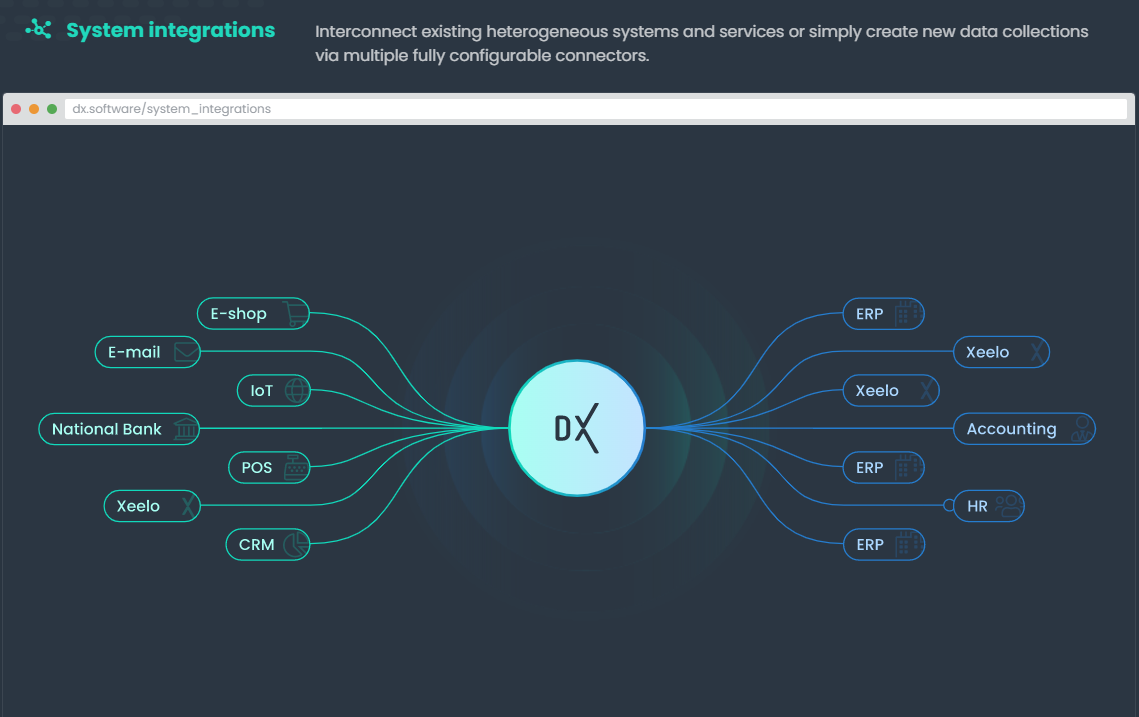Click the CRM pie chart icon
Screen dimensions: 1139x717
pyautogui.click(x=294, y=544)
